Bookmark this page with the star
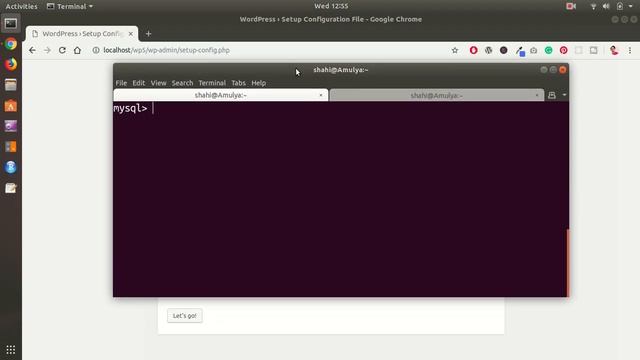This screenshot has width=640, height=360. point(455,50)
